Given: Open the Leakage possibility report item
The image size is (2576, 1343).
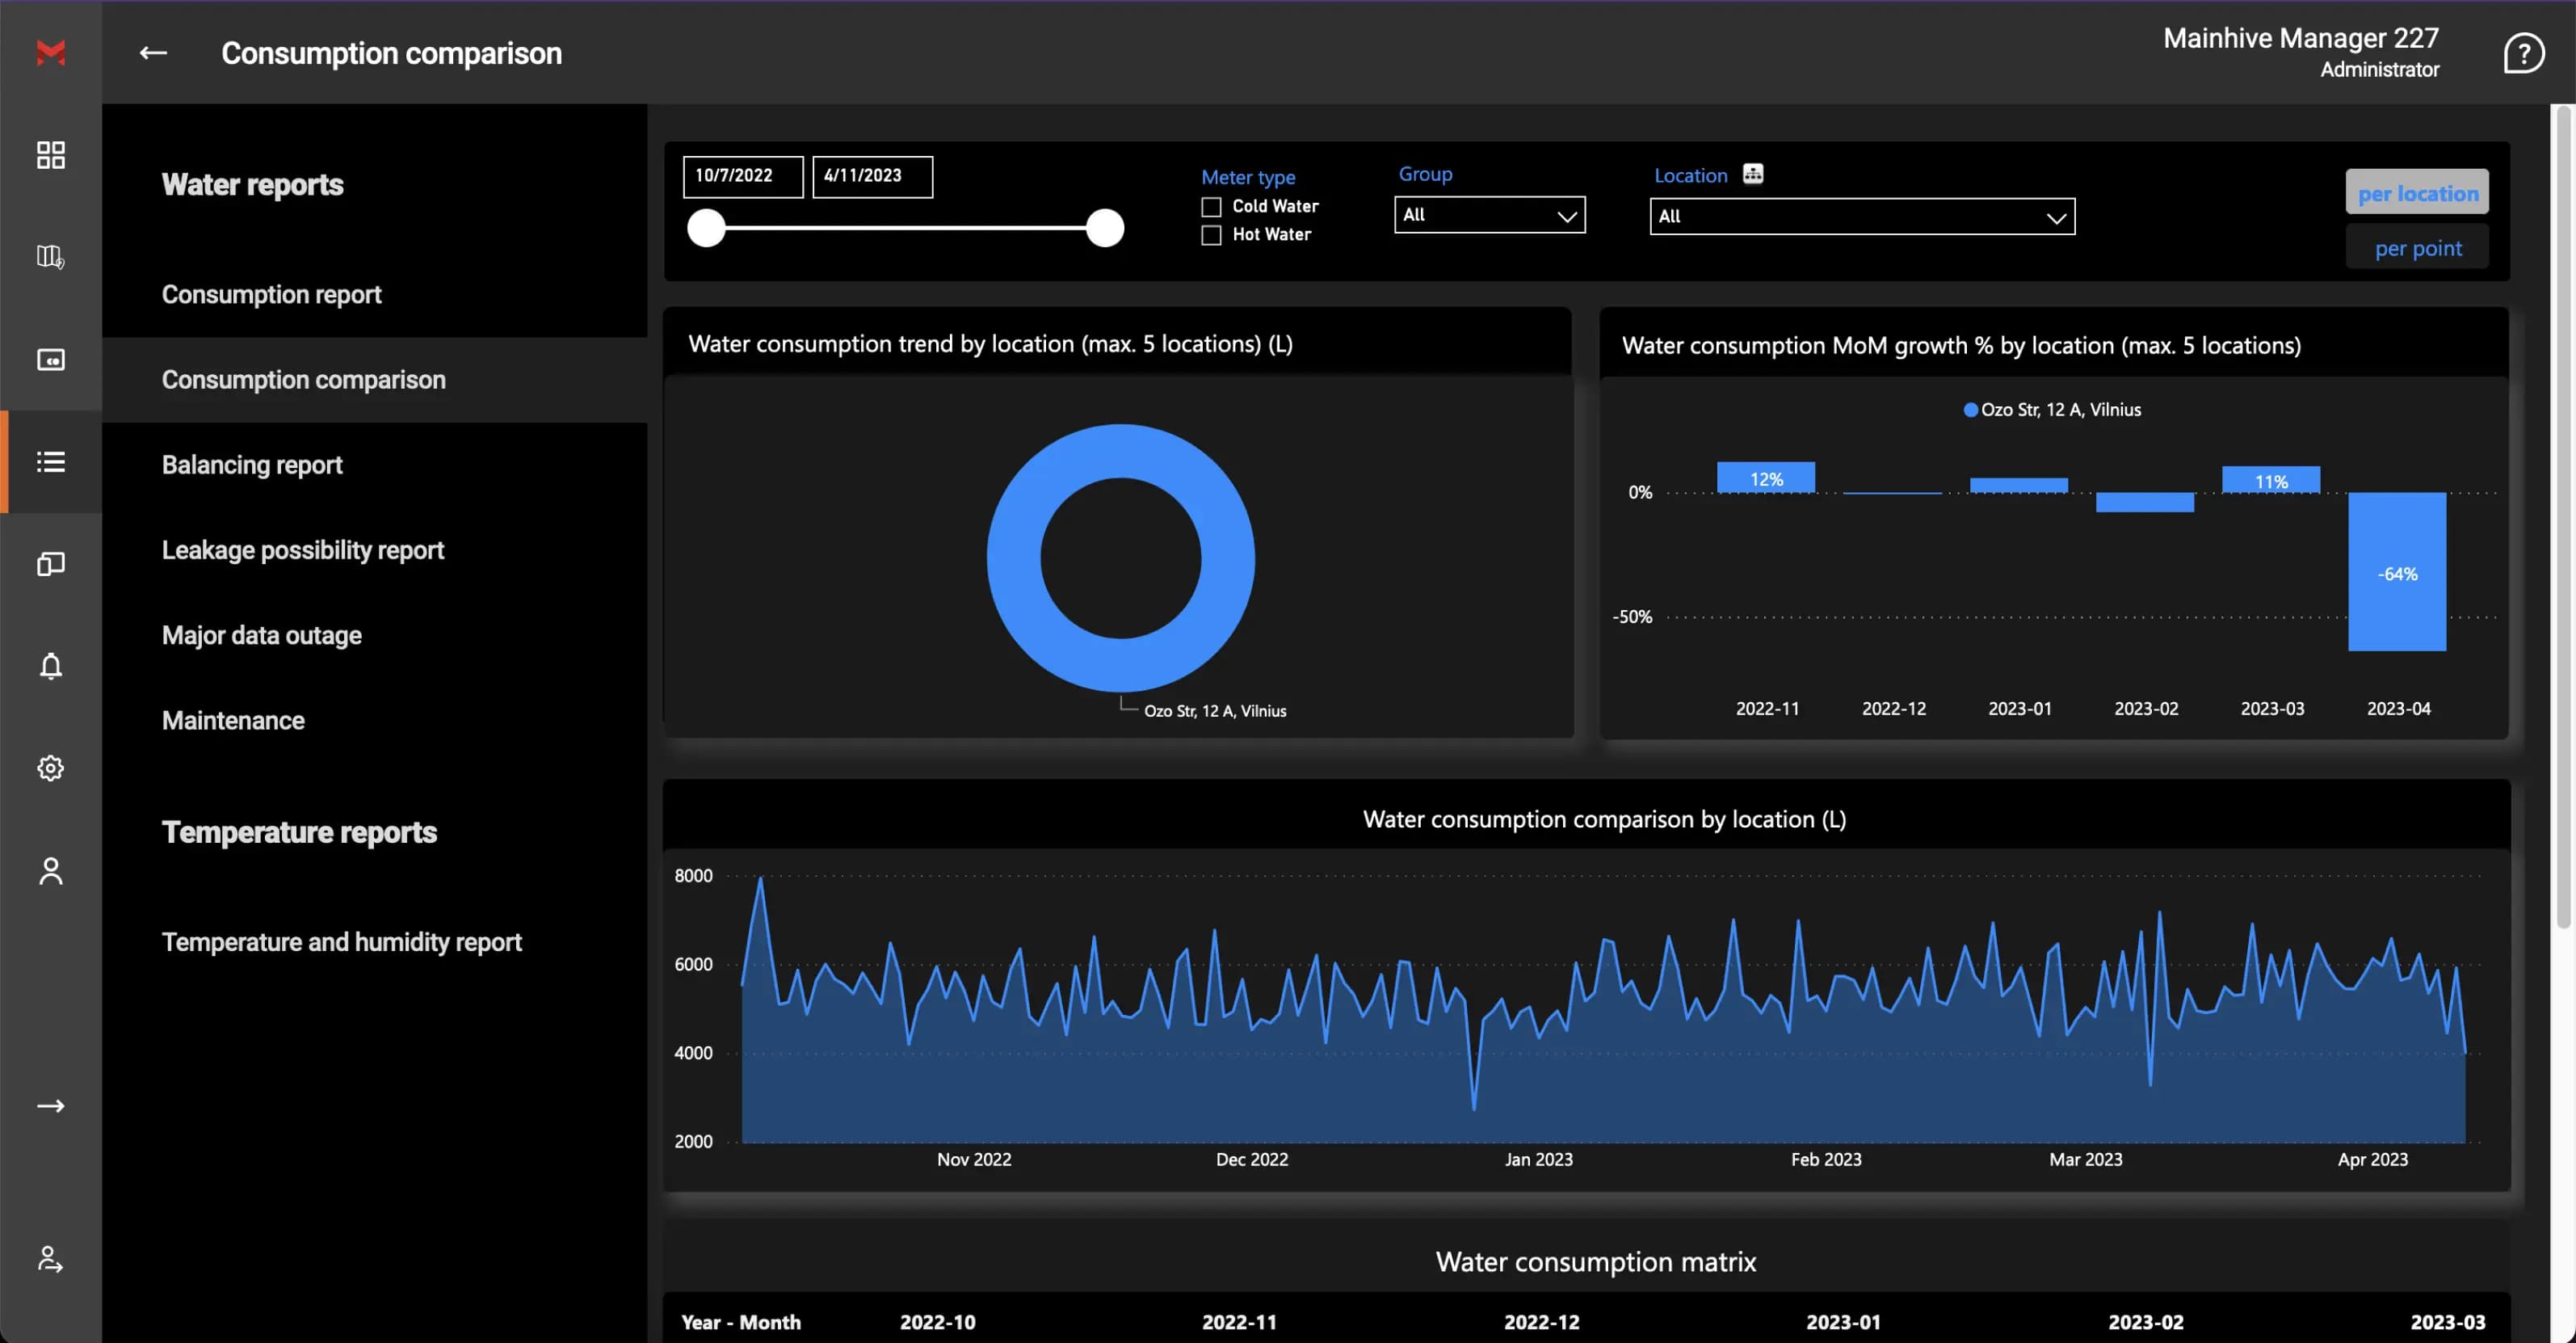Looking at the screenshot, I should point(303,550).
